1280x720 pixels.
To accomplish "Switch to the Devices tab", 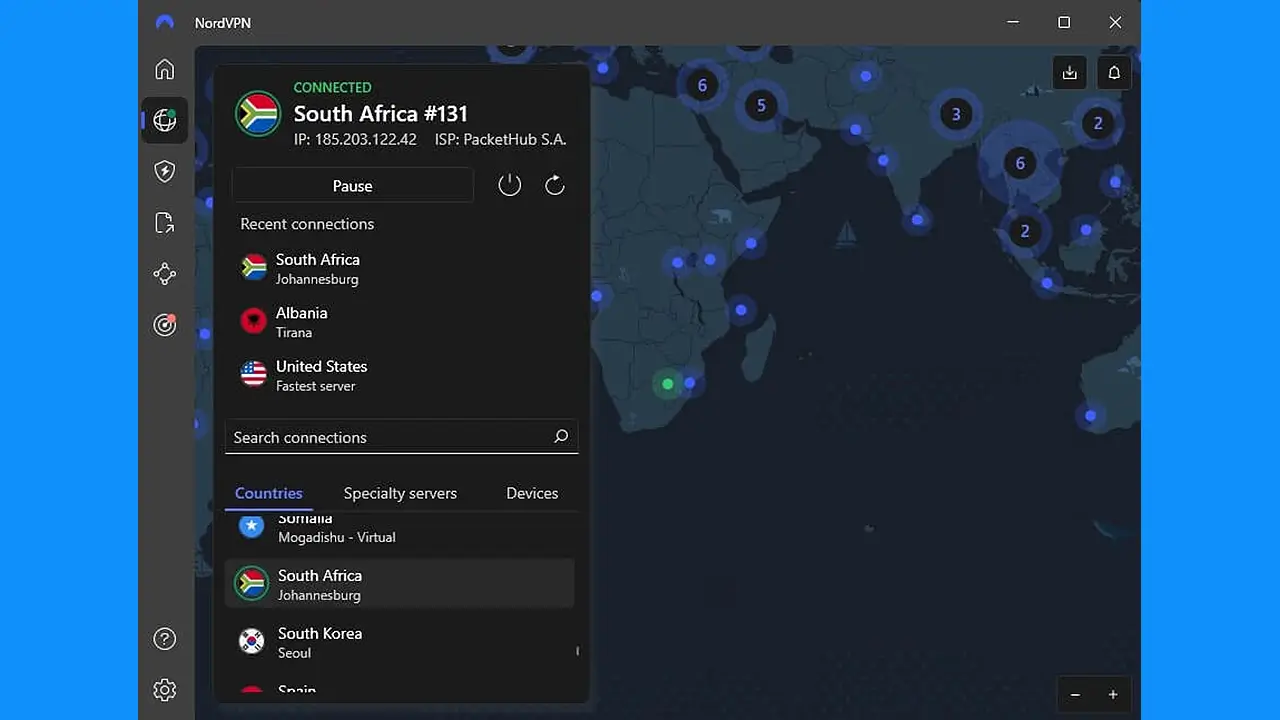I will 532,493.
